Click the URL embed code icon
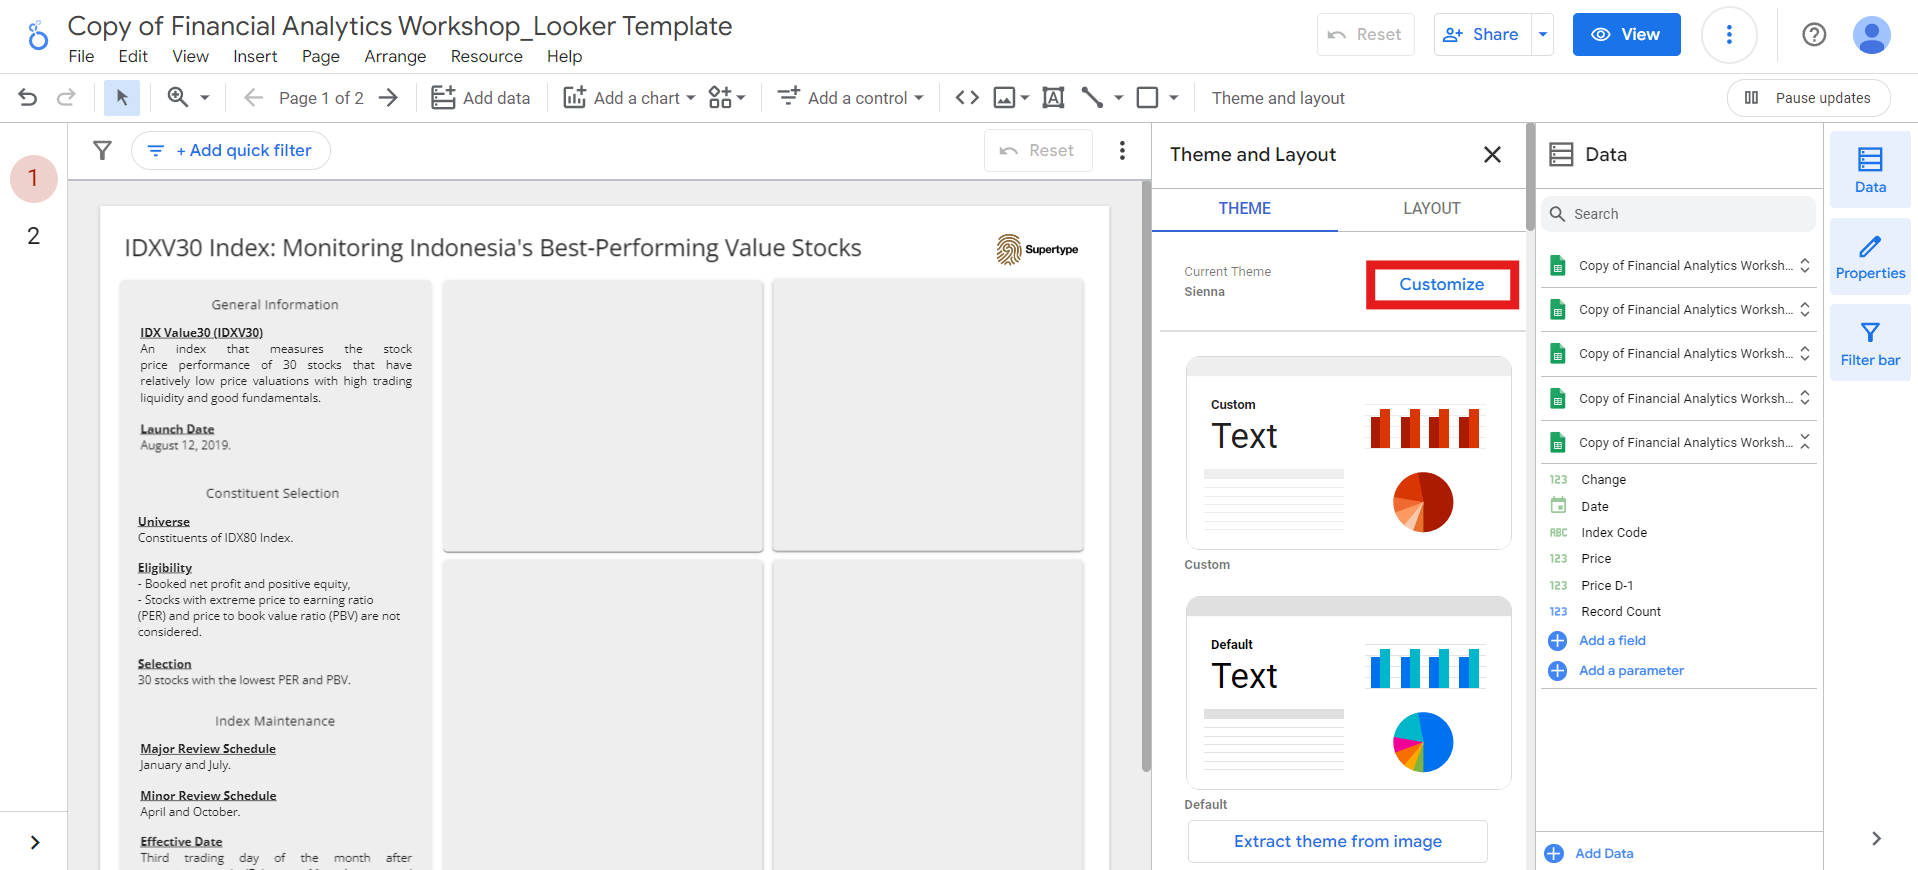 [x=967, y=98]
